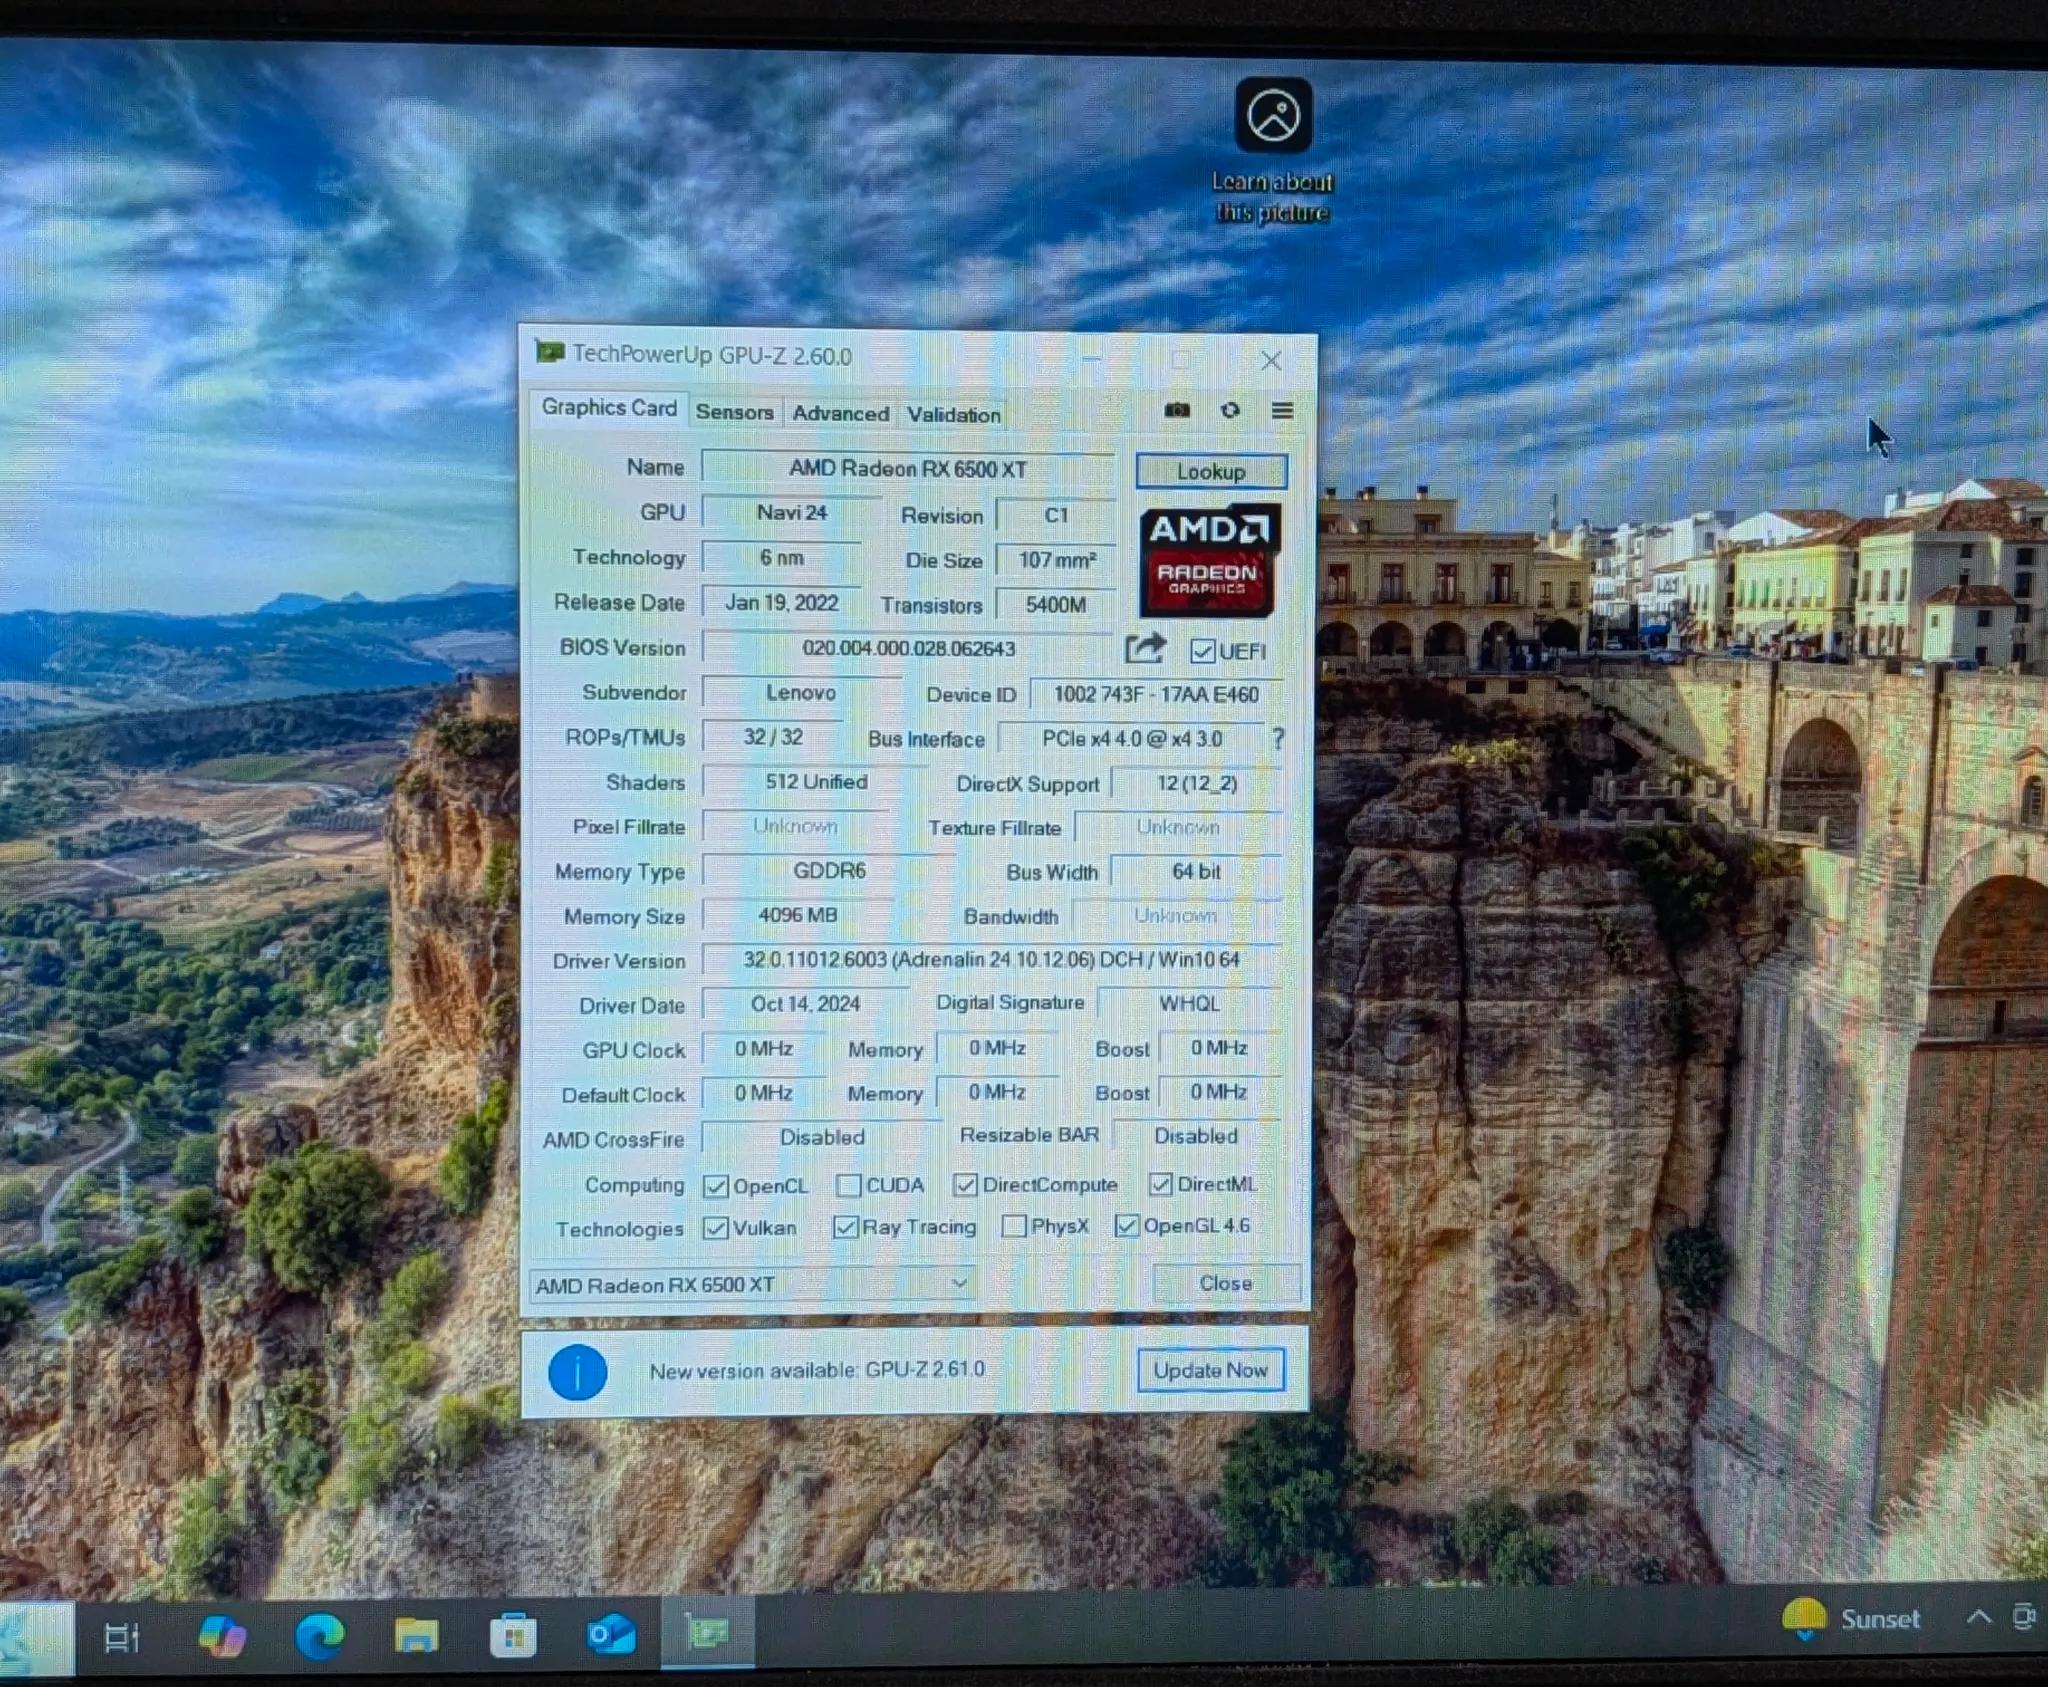Click the Sunset weather widget icon
Screen dimensions: 2048x1687
coord(1804,1618)
